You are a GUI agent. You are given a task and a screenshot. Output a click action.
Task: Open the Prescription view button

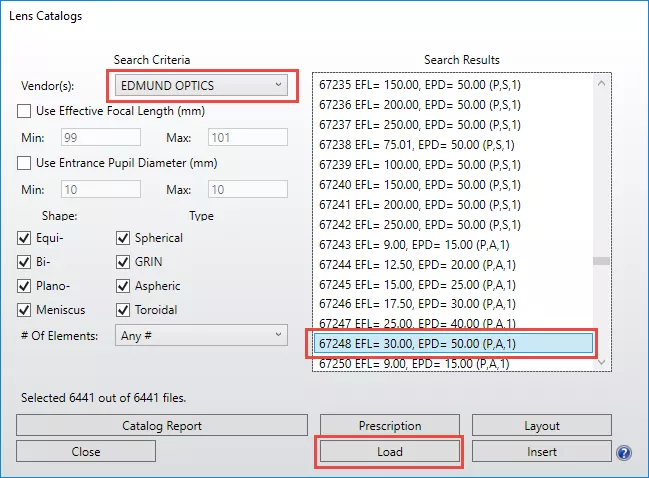(389, 426)
